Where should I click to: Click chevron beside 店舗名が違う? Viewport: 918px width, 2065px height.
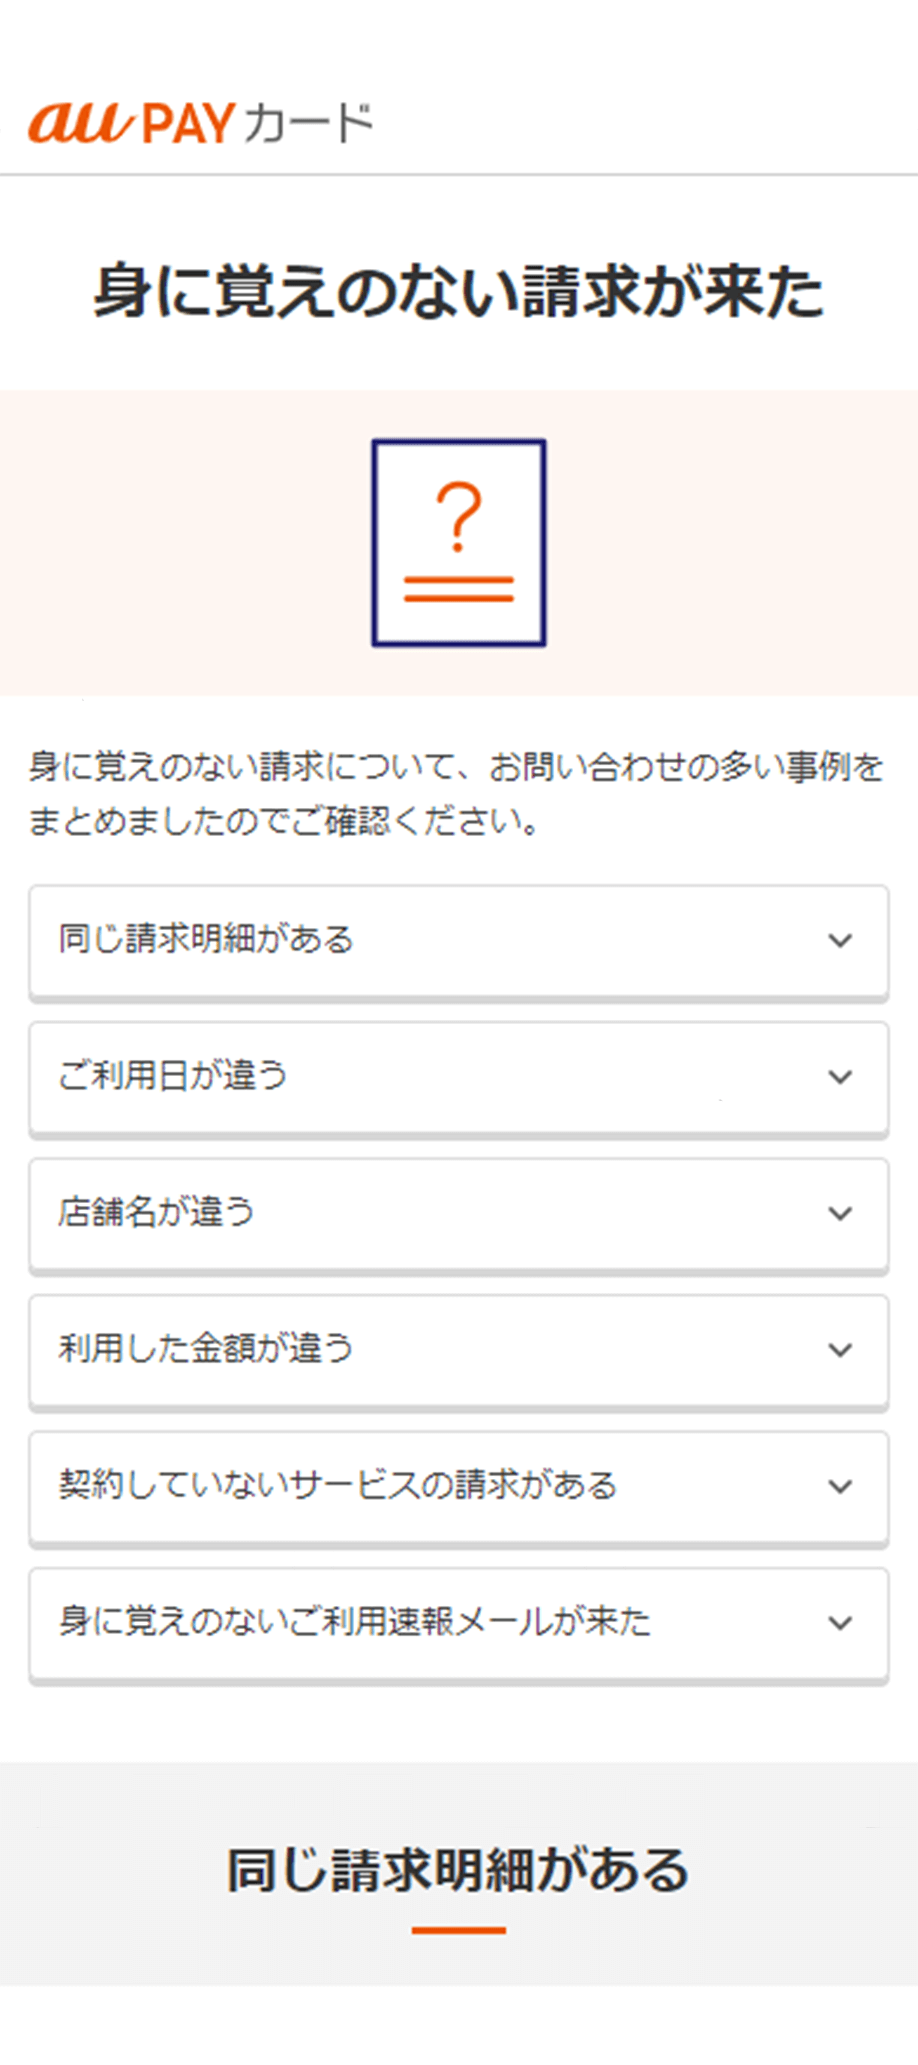point(840,1213)
